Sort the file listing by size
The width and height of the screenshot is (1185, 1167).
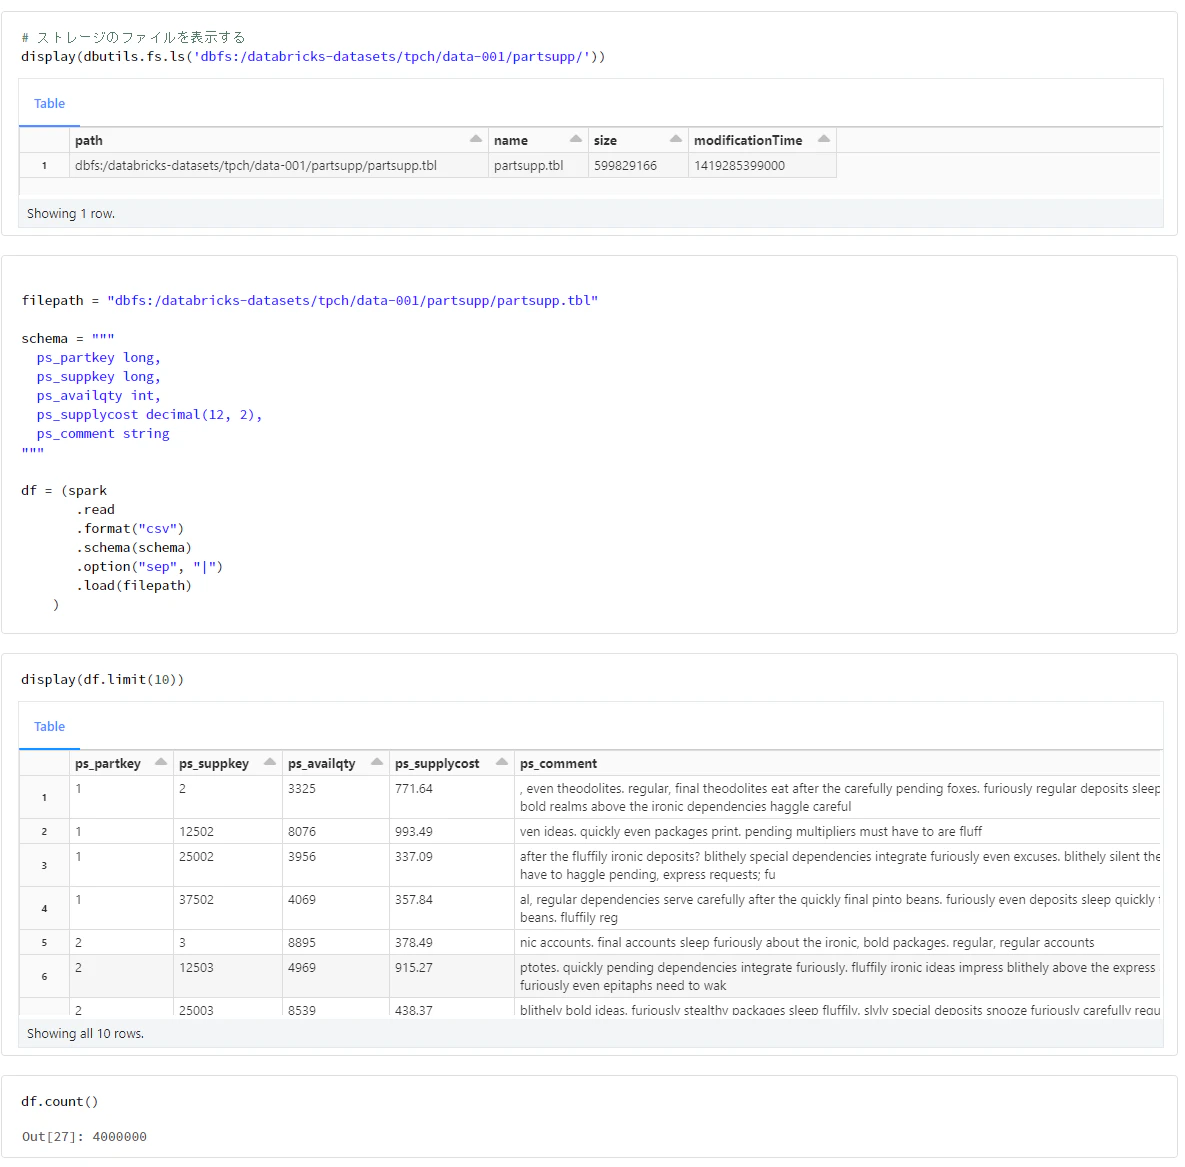point(676,139)
